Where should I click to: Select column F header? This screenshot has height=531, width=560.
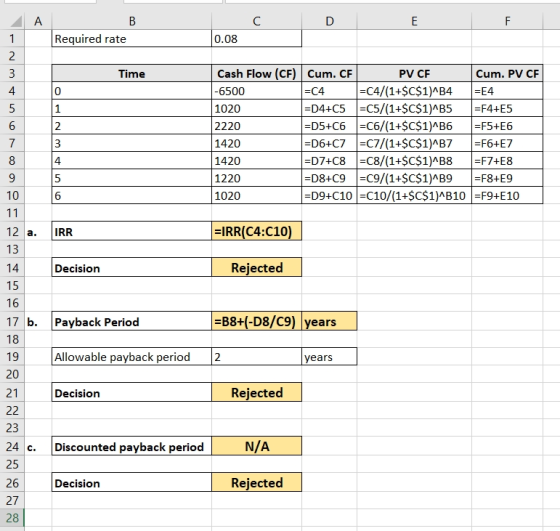(507, 21)
